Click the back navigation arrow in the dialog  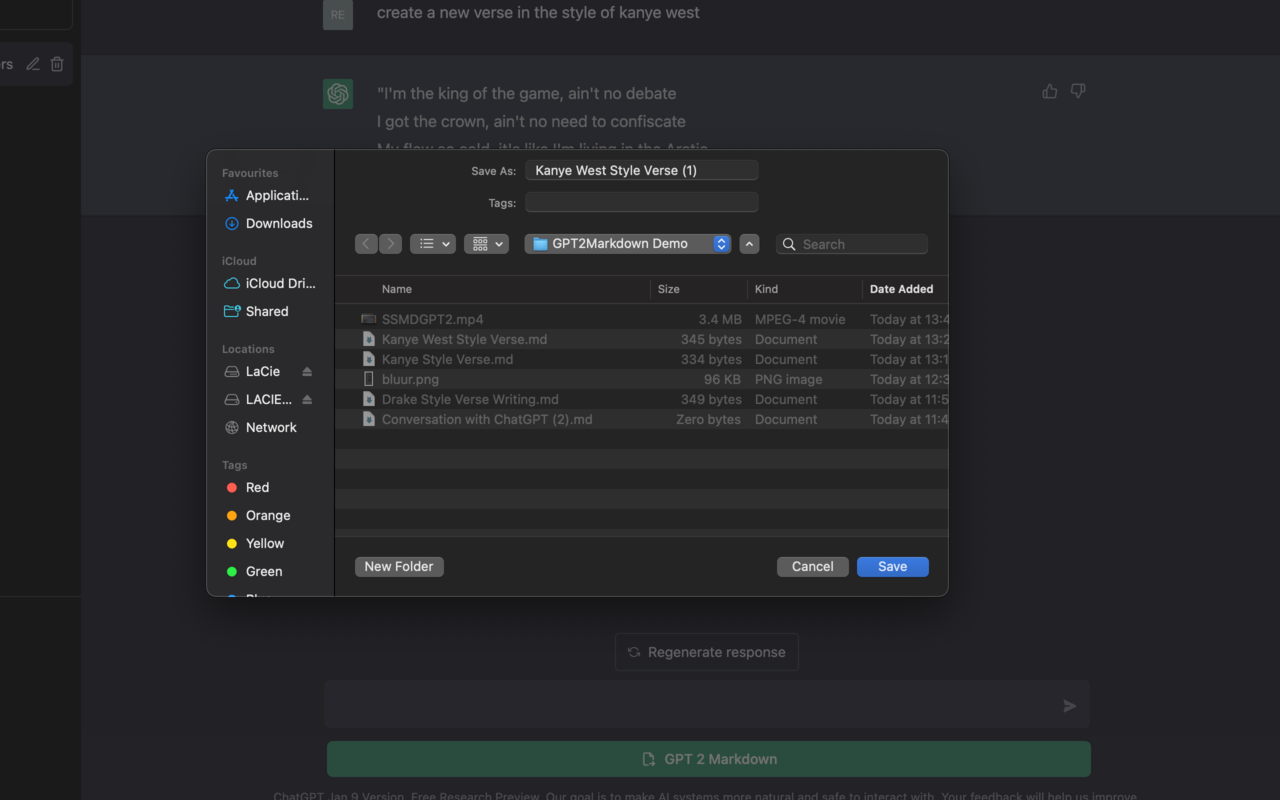point(366,243)
